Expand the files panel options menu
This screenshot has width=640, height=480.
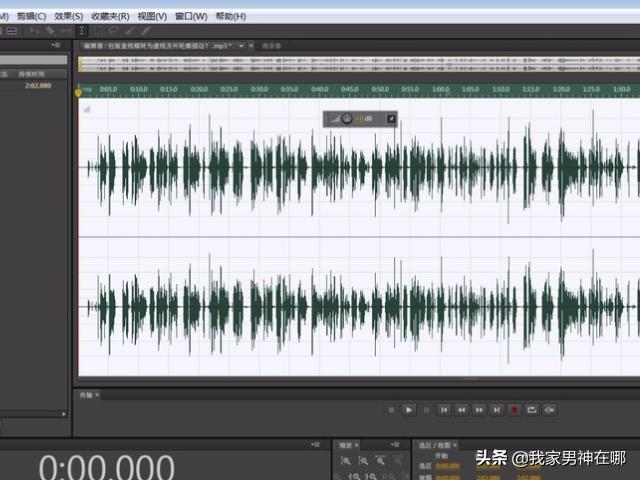[x=56, y=46]
